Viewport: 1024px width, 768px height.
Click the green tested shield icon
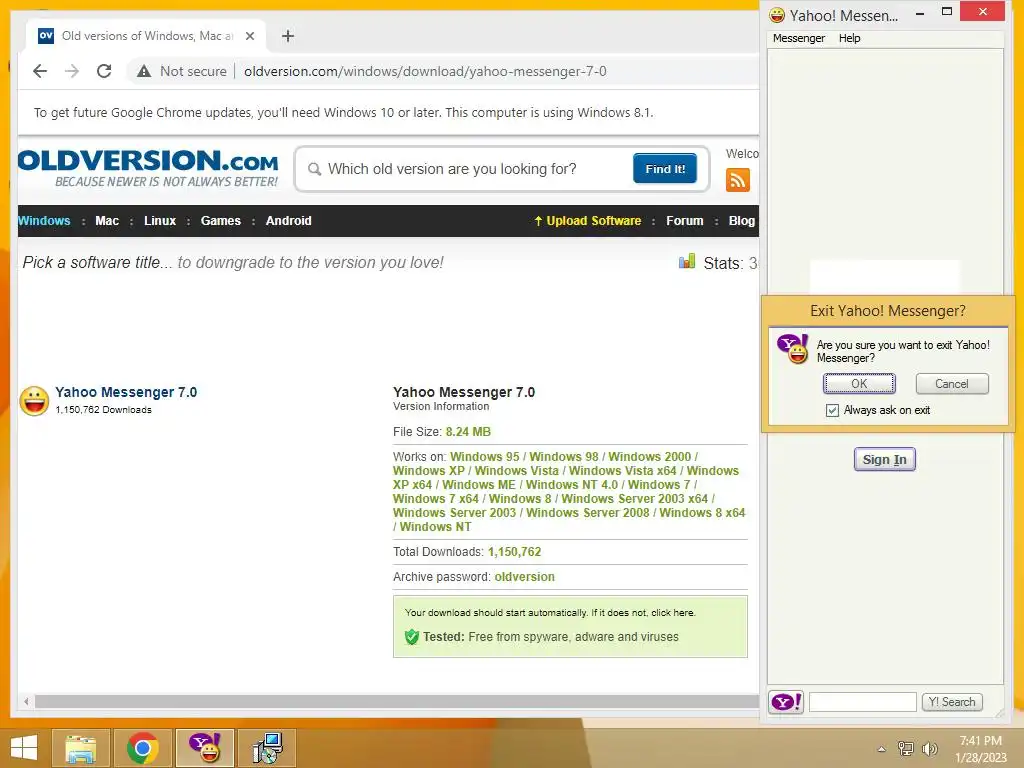point(411,637)
